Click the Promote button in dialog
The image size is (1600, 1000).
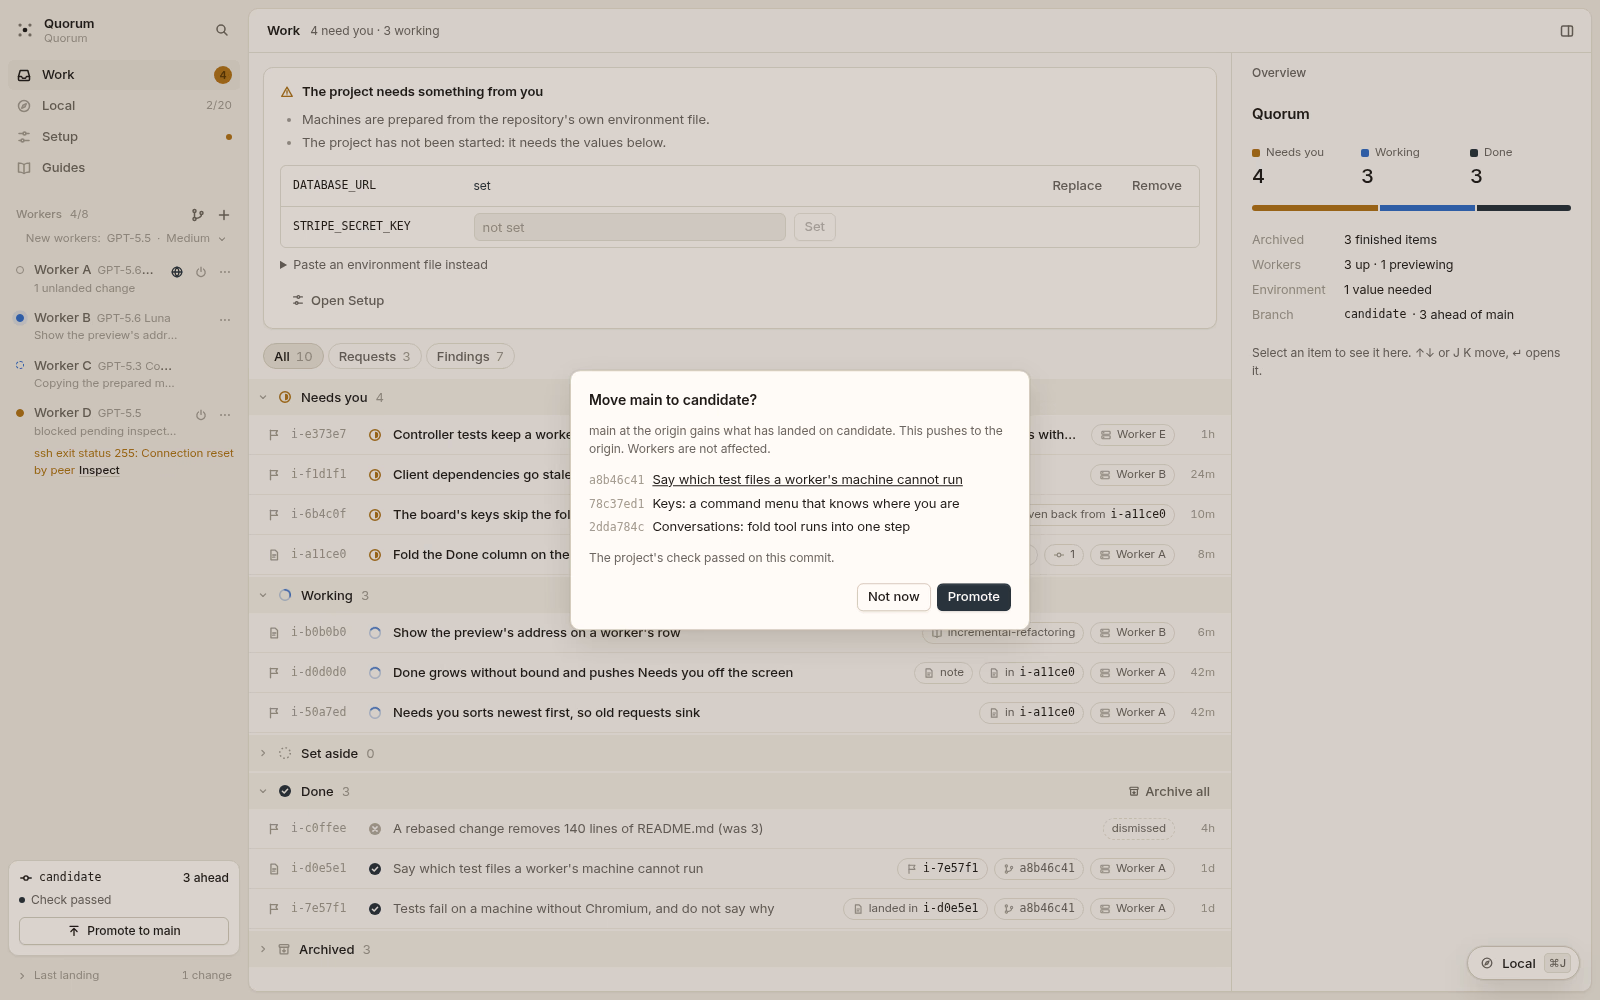974,597
